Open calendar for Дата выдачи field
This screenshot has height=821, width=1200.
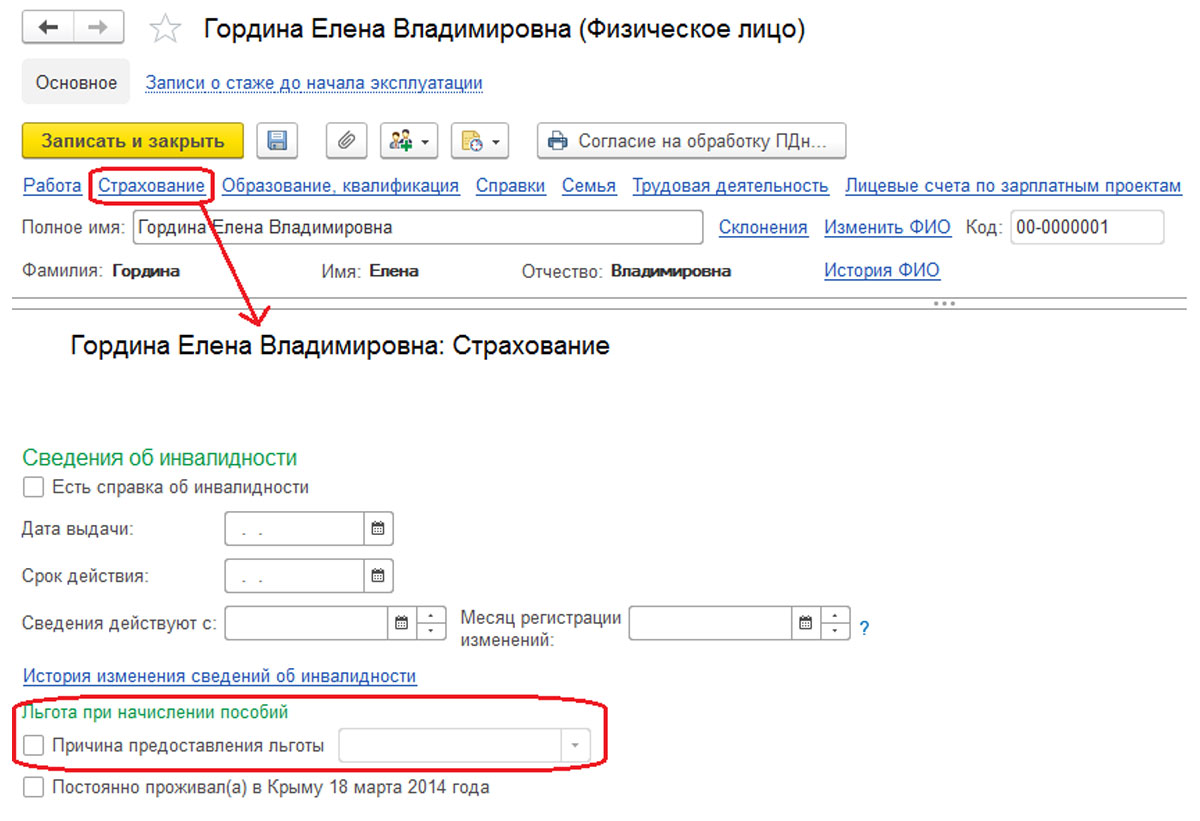pos(378,529)
